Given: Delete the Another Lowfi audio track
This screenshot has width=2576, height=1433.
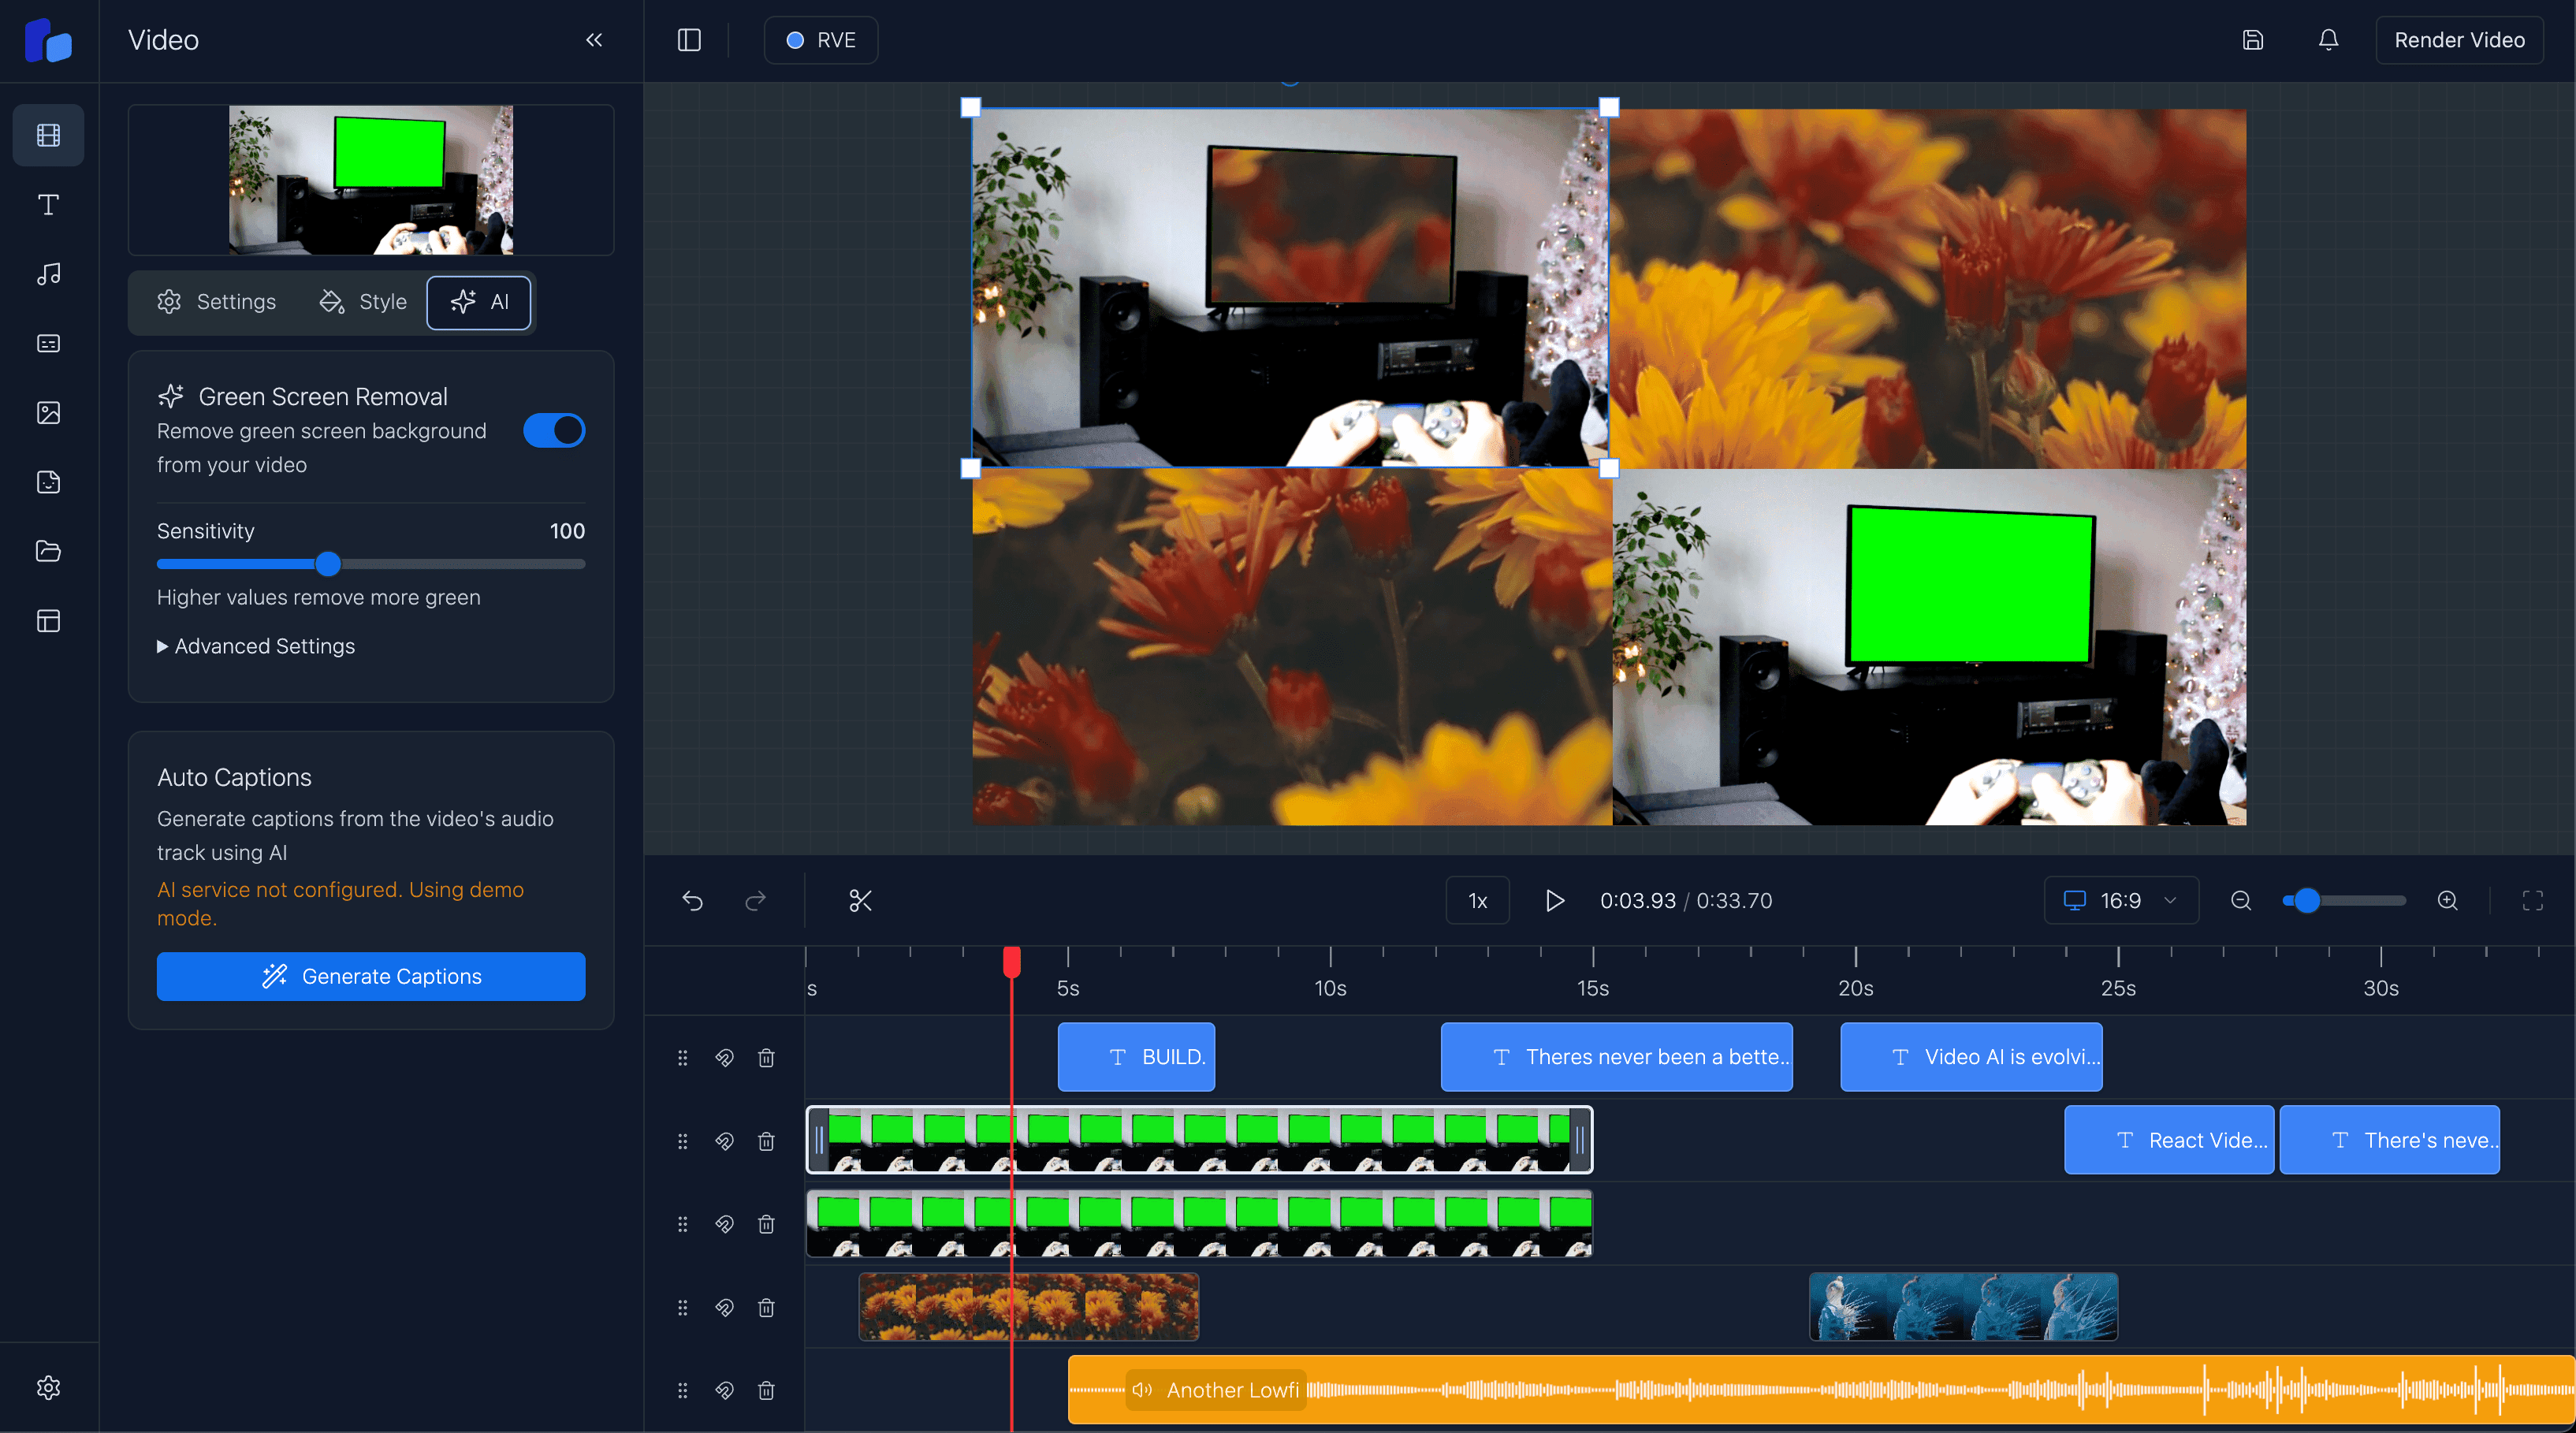Looking at the screenshot, I should coord(766,1390).
